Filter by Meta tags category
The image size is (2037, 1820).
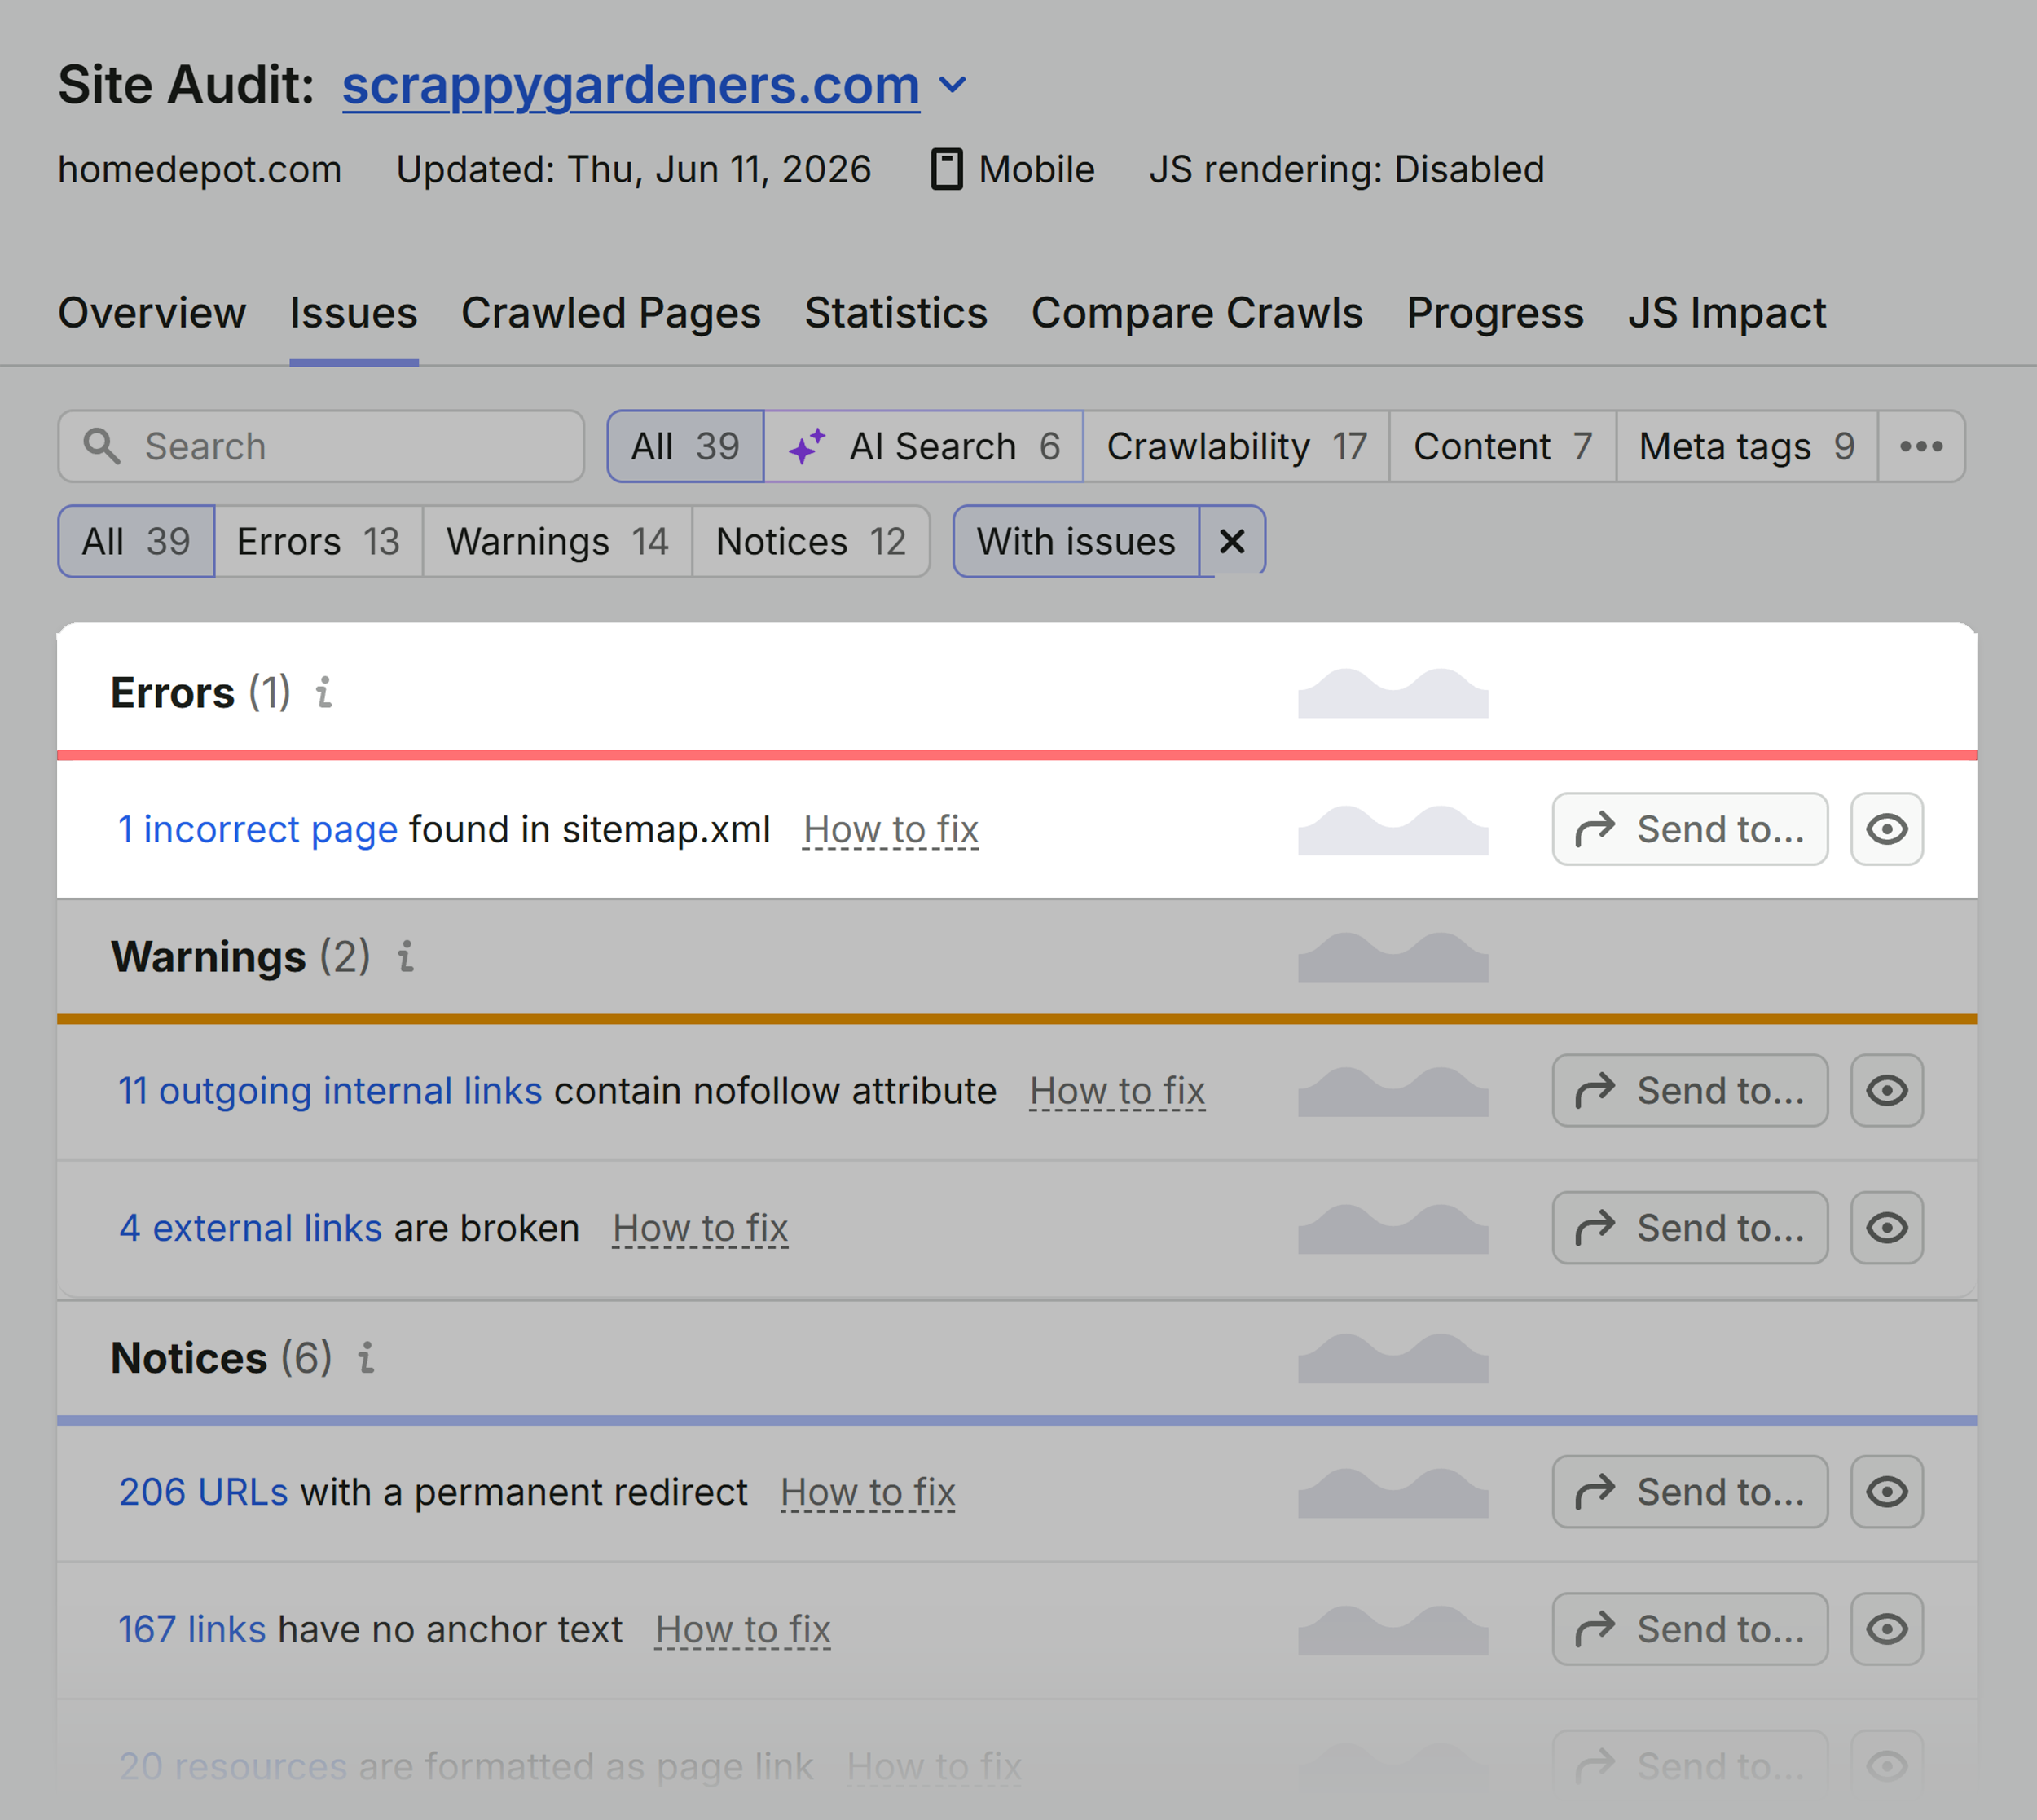[x=1747, y=446]
